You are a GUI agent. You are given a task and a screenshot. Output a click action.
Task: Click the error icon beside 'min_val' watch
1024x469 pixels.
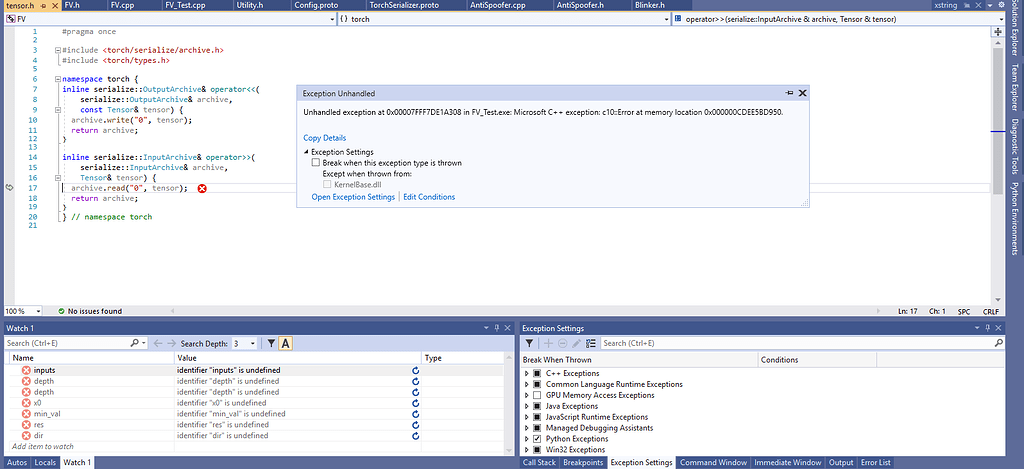coord(26,414)
